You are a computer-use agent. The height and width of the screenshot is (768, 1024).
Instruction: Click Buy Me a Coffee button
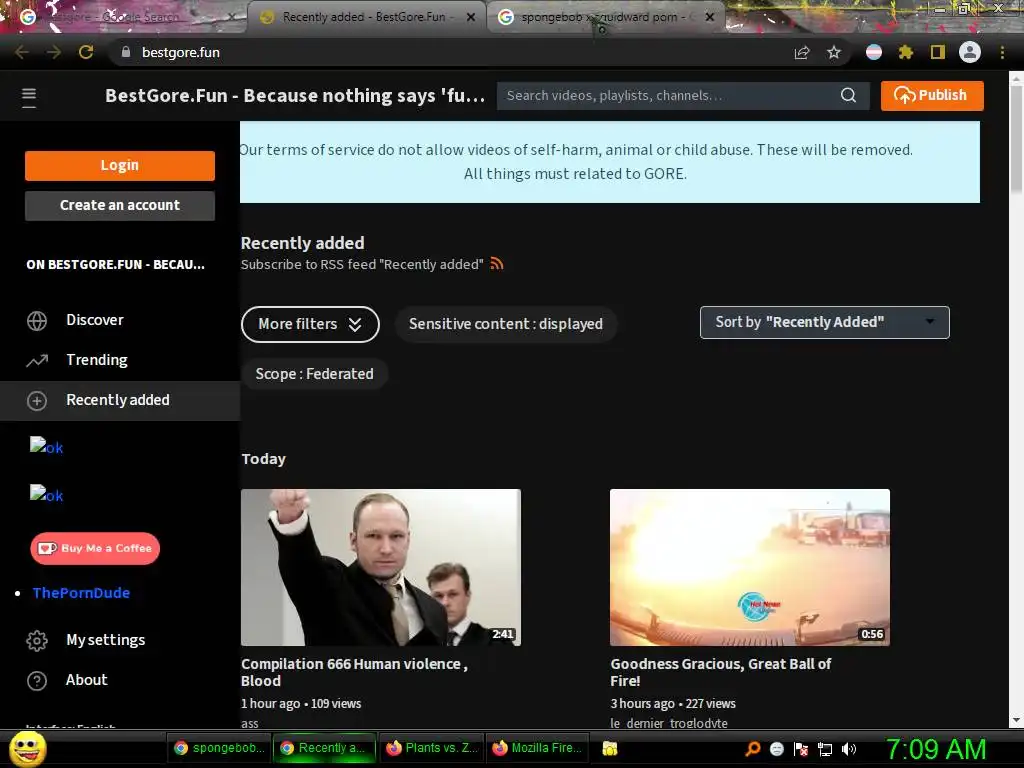click(95, 549)
